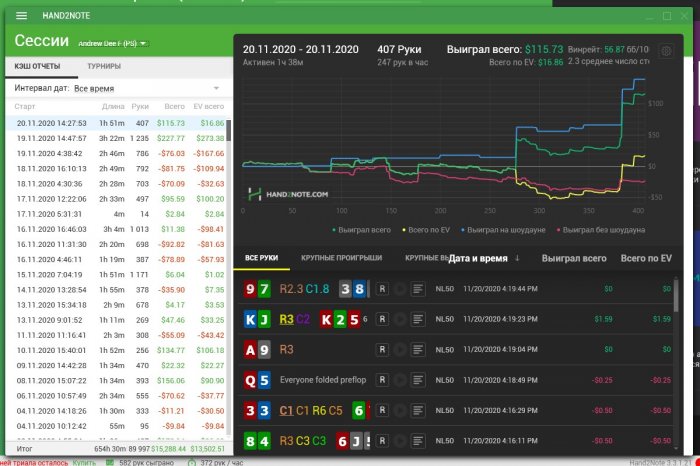Select session 17.11.2020 12:22:06
Image resolution: width=700 pixels, height=466 pixels.
point(117,199)
